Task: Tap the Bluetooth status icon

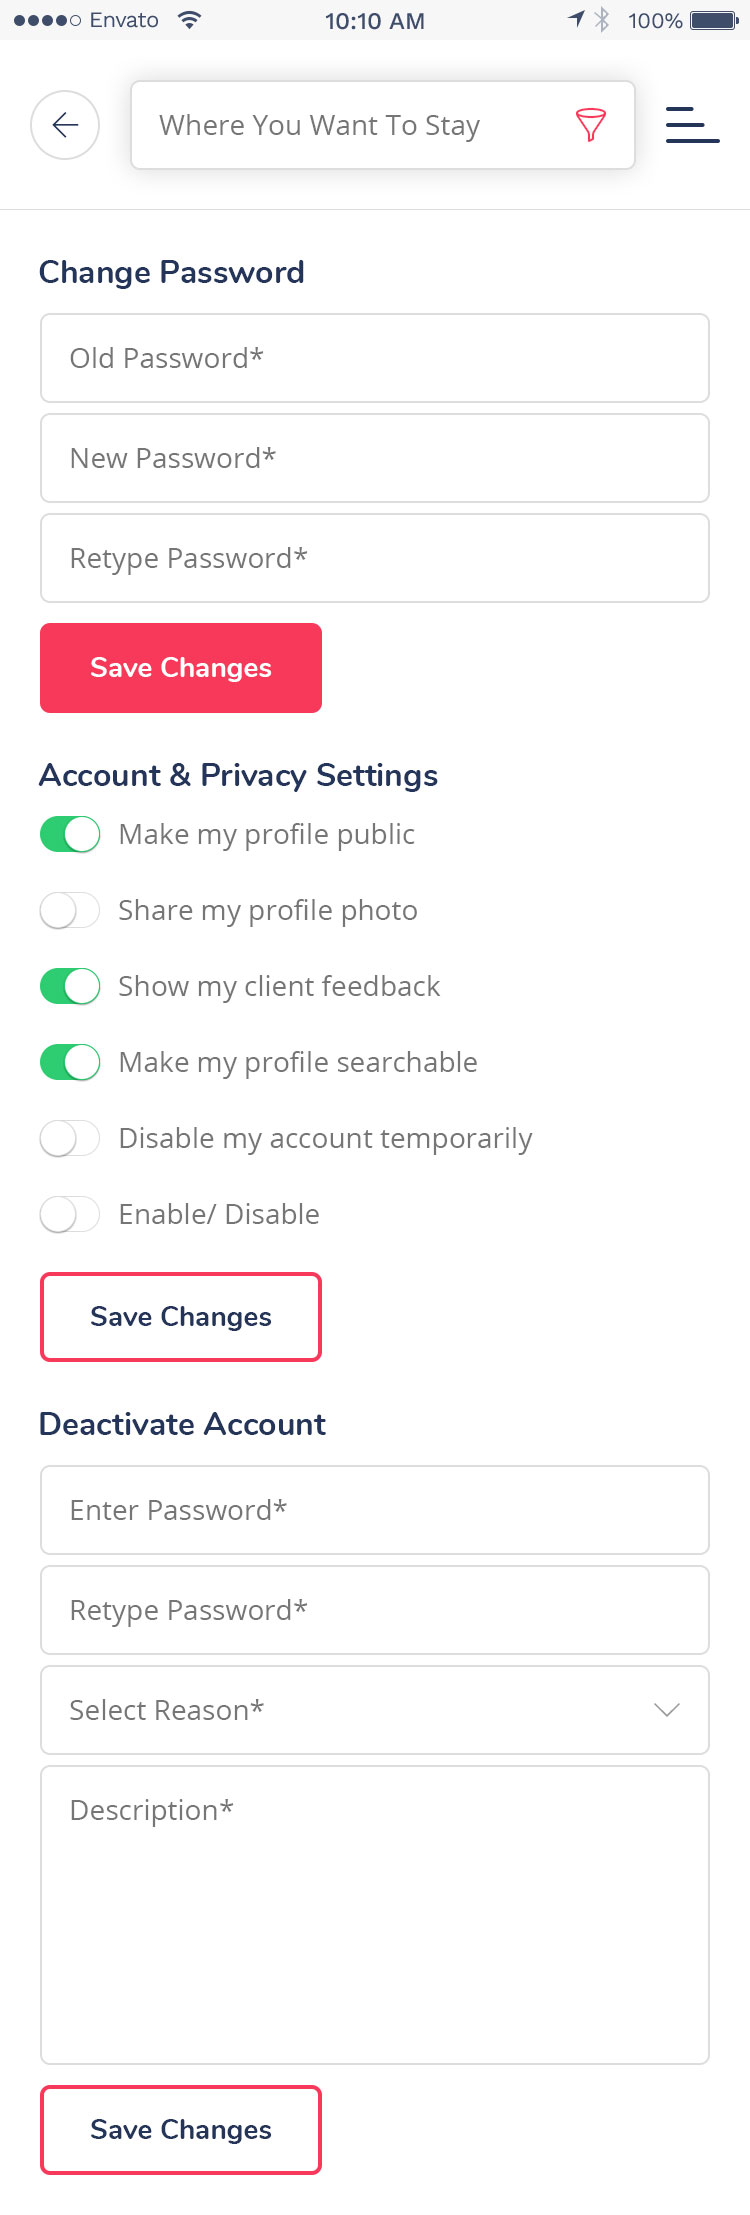Action: (602, 20)
